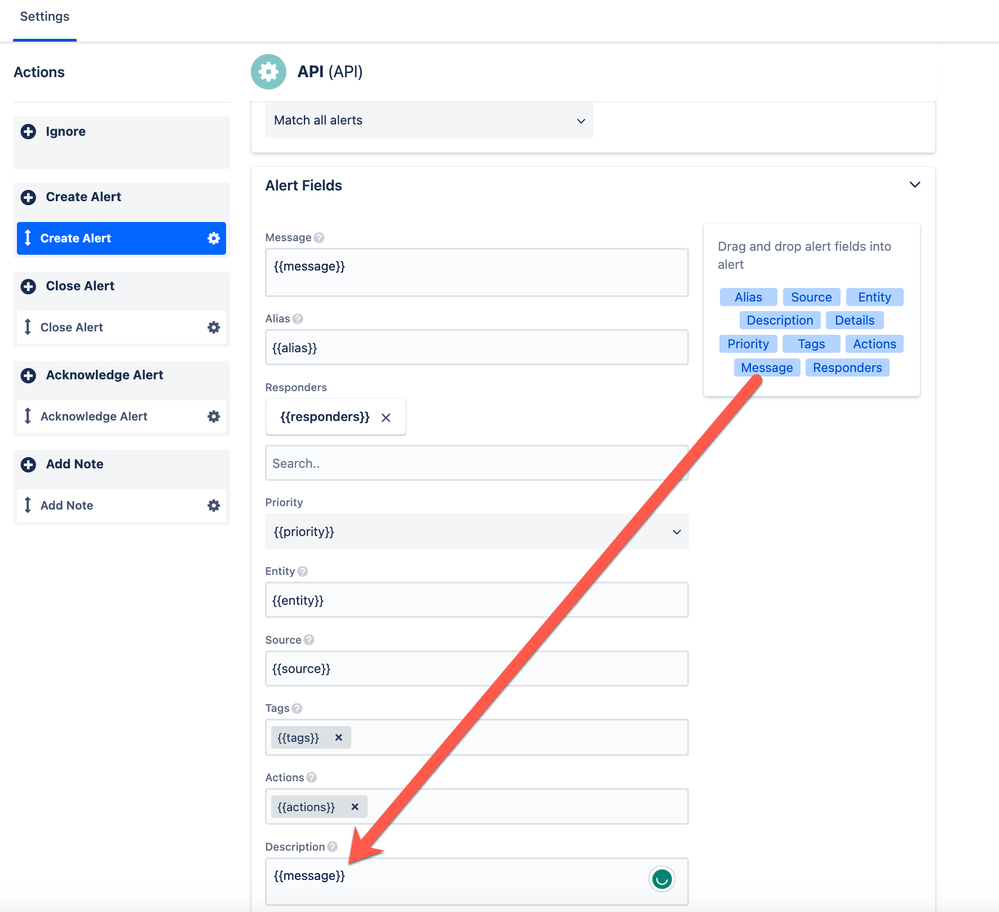Screen dimensions: 999x912
Task: Select the Acknowledge Alert action row
Action: pos(121,417)
